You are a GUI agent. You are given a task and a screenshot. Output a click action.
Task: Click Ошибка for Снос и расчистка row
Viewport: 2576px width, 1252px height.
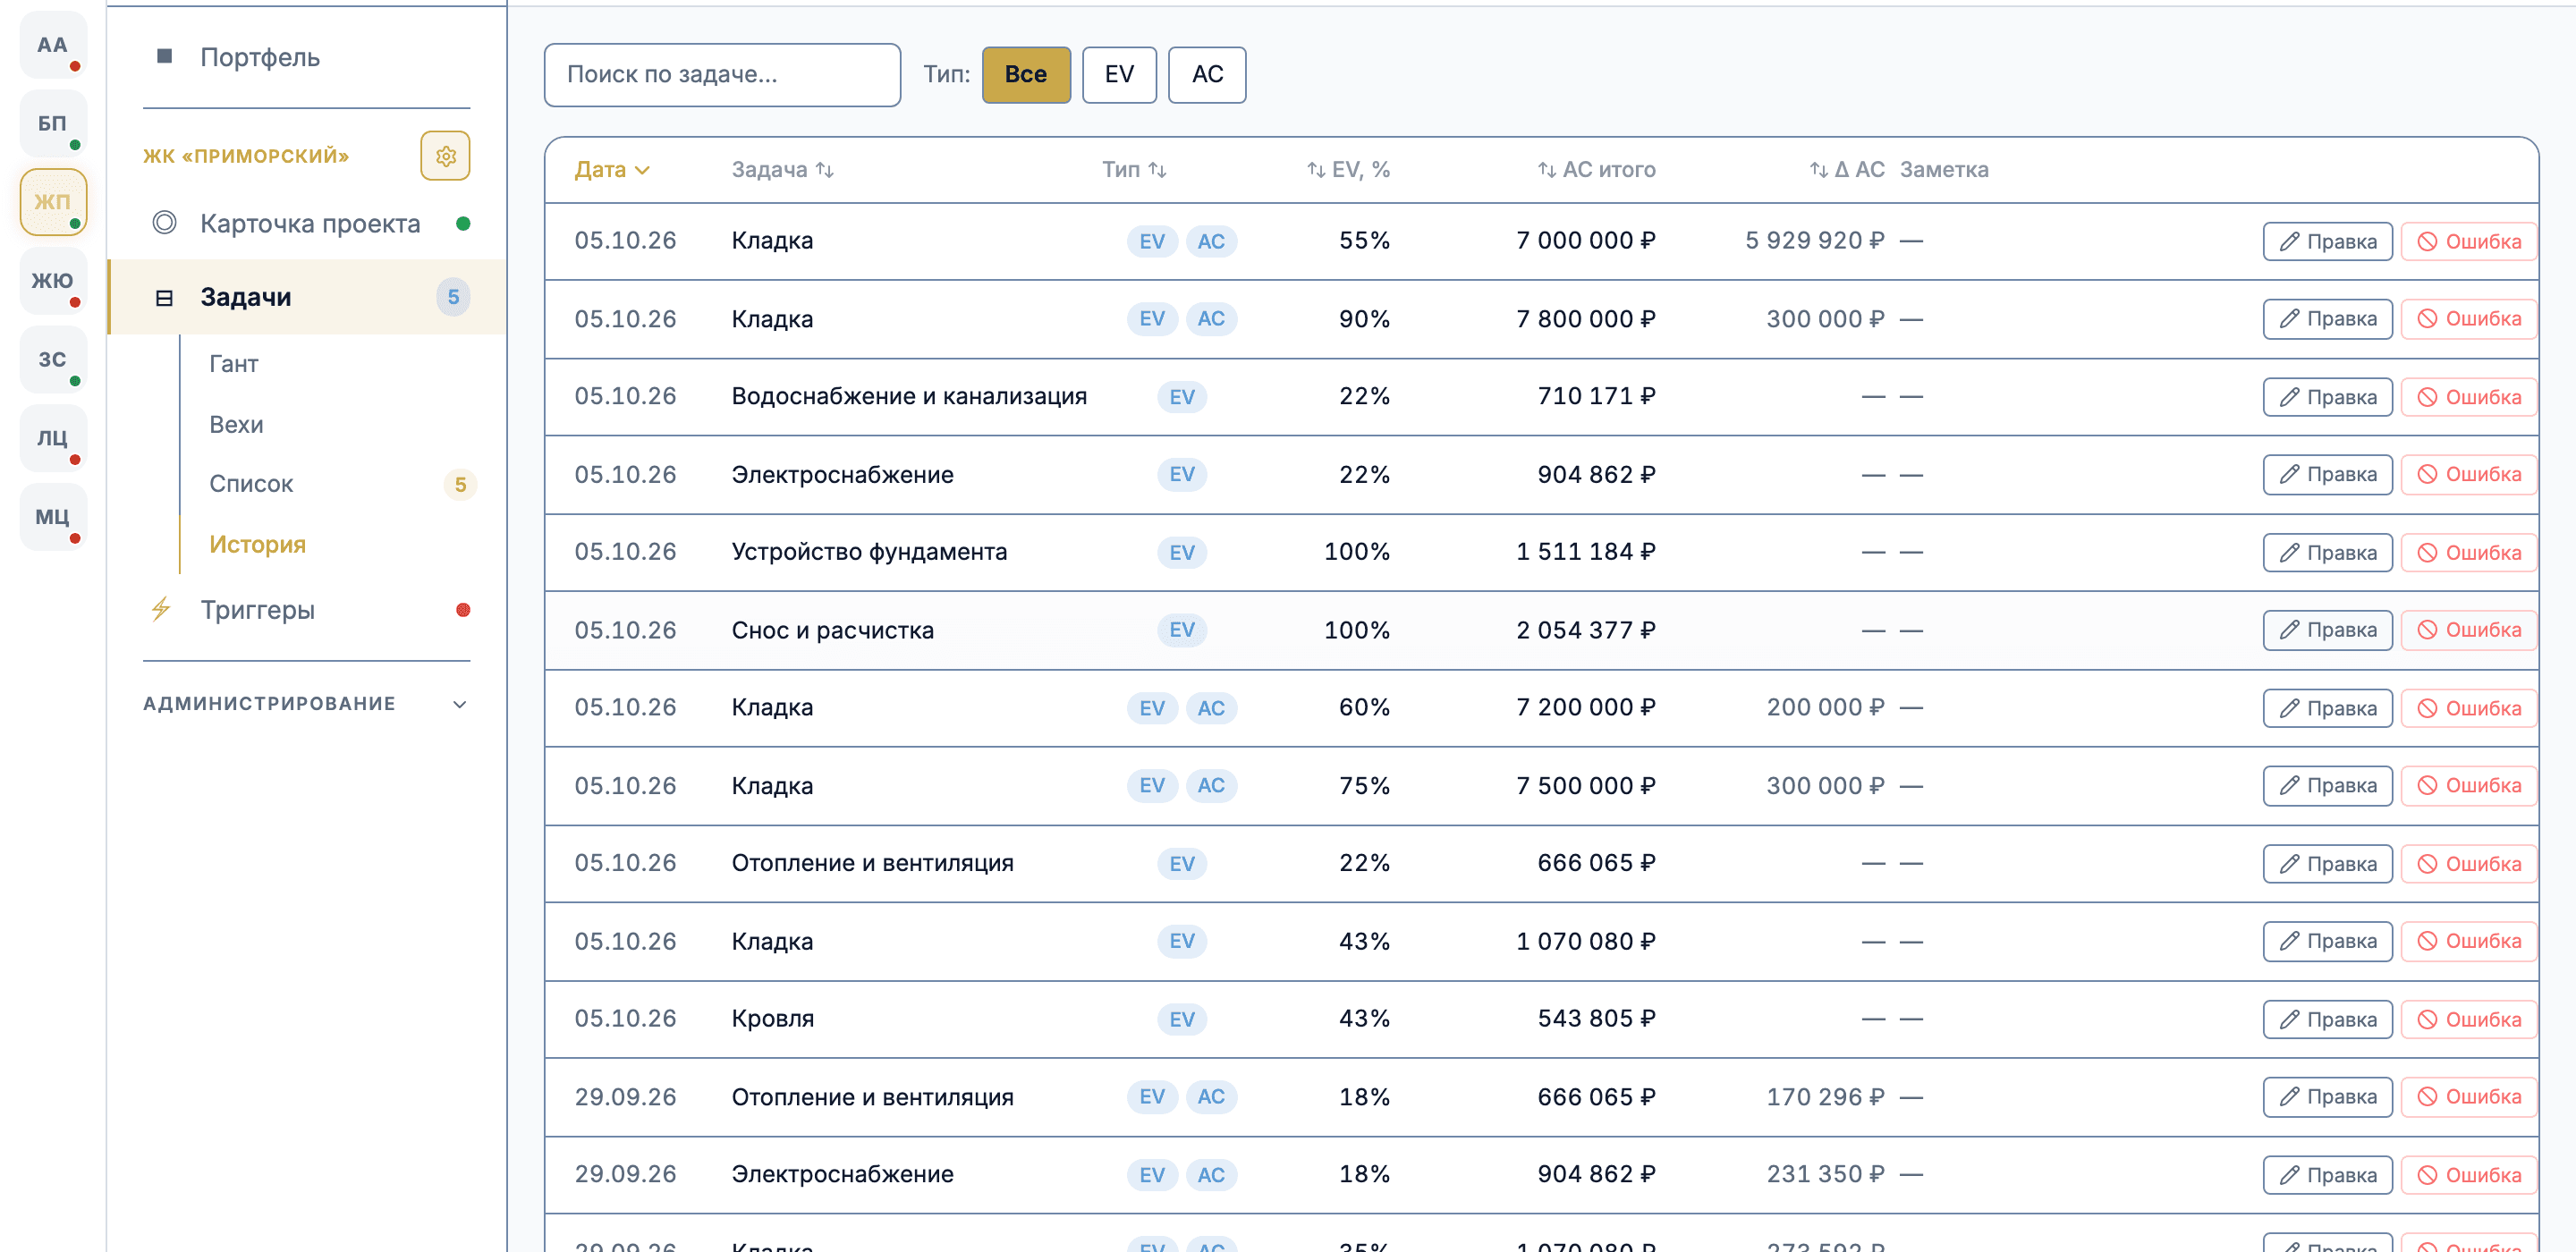pyautogui.click(x=2469, y=630)
